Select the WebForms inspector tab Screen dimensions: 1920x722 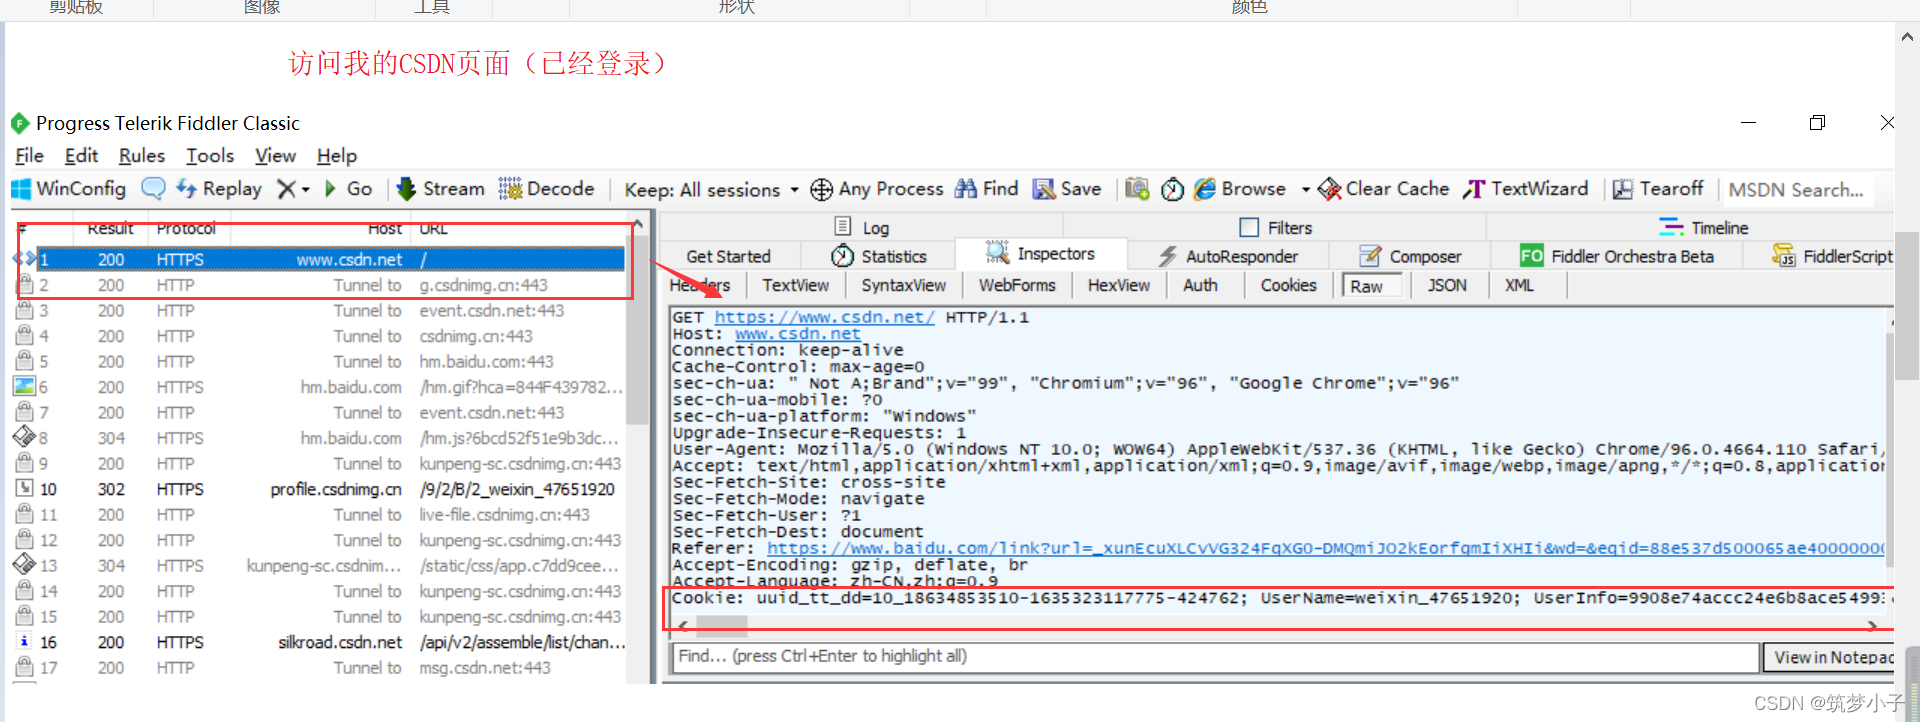(x=1017, y=285)
